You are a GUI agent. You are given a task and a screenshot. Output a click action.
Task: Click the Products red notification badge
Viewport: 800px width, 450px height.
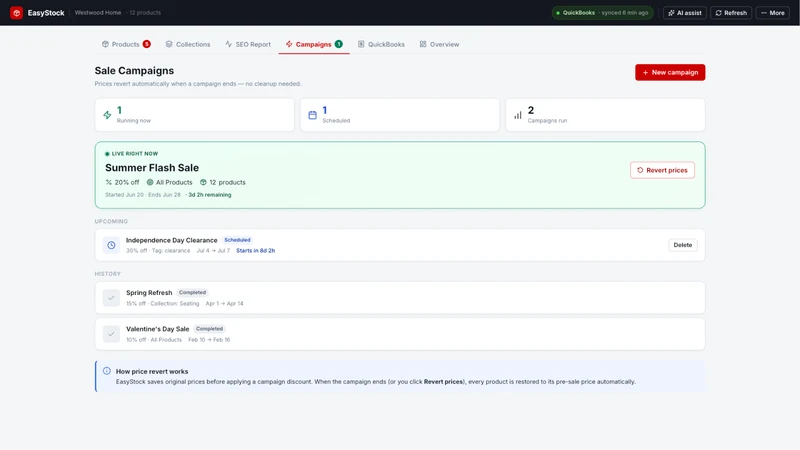[x=146, y=44]
